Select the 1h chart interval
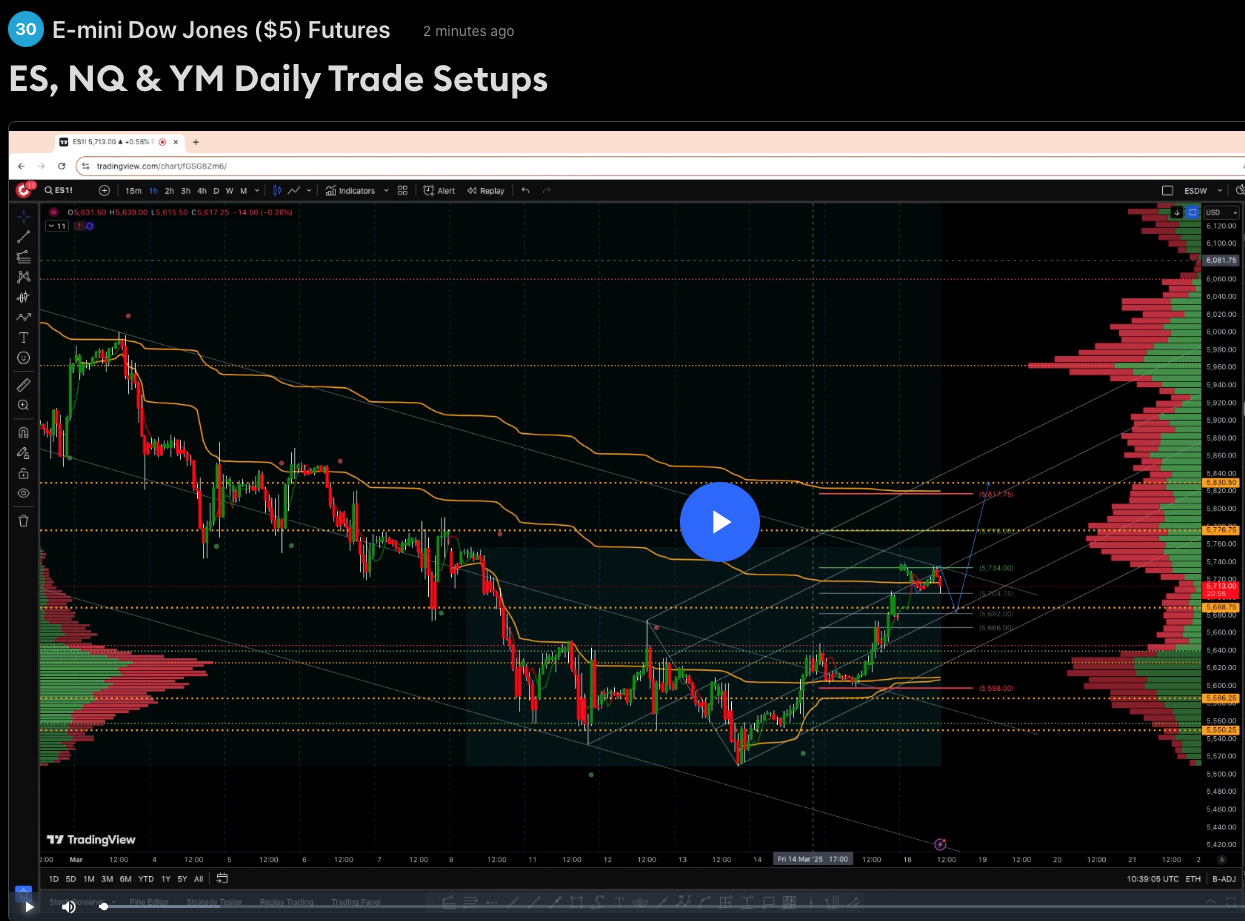 pos(154,190)
